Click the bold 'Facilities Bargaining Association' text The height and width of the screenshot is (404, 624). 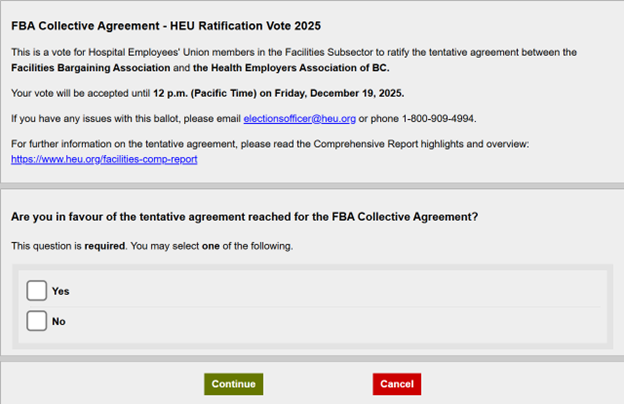(x=91, y=68)
